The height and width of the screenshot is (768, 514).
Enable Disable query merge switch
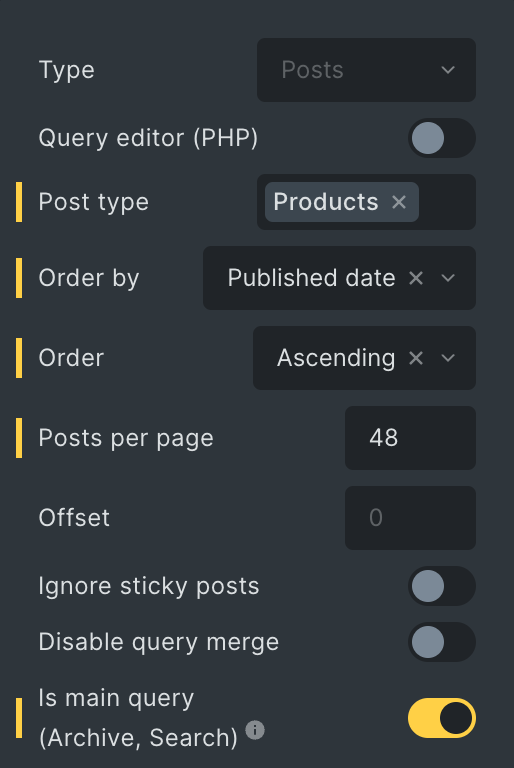pyautogui.click(x=441, y=642)
